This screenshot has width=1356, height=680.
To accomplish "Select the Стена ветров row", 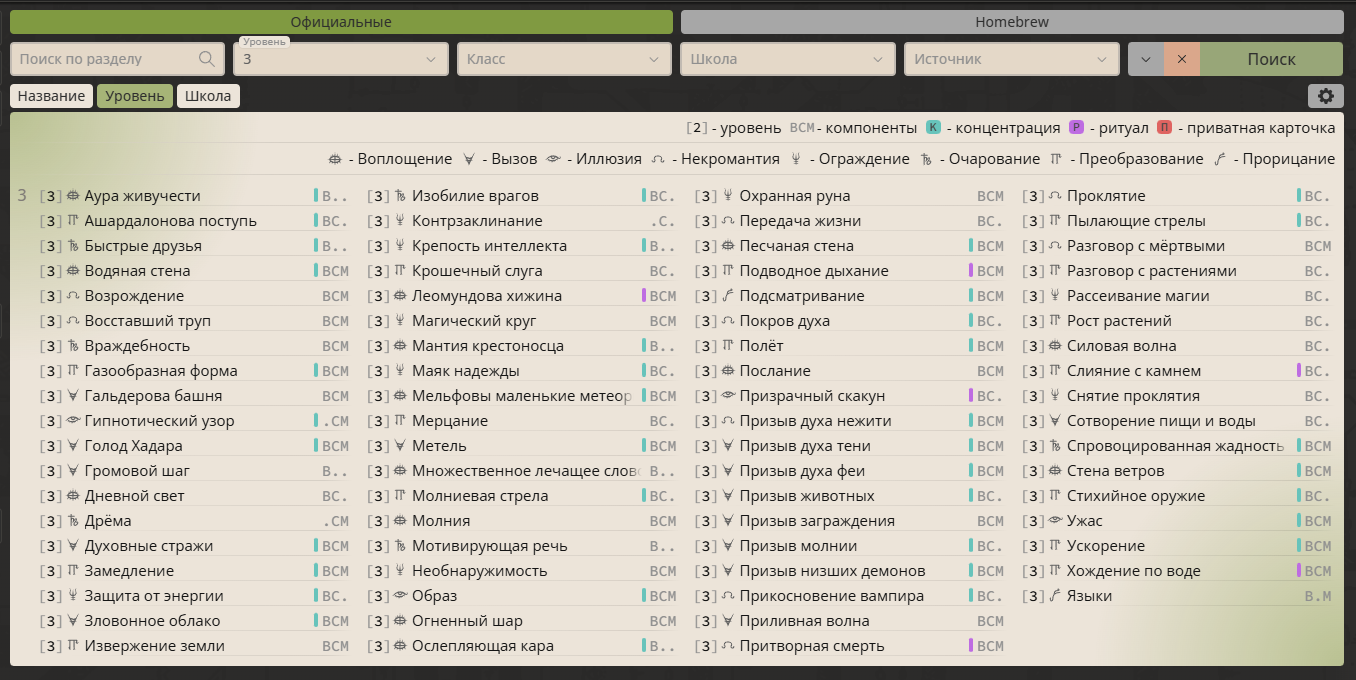I will coord(1177,471).
